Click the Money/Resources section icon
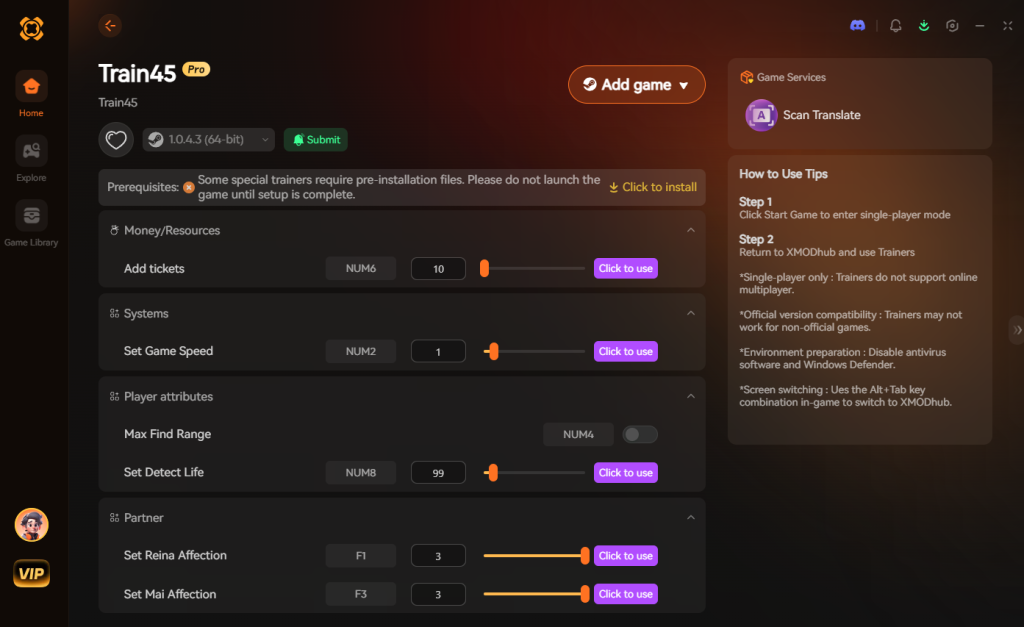 pos(114,231)
